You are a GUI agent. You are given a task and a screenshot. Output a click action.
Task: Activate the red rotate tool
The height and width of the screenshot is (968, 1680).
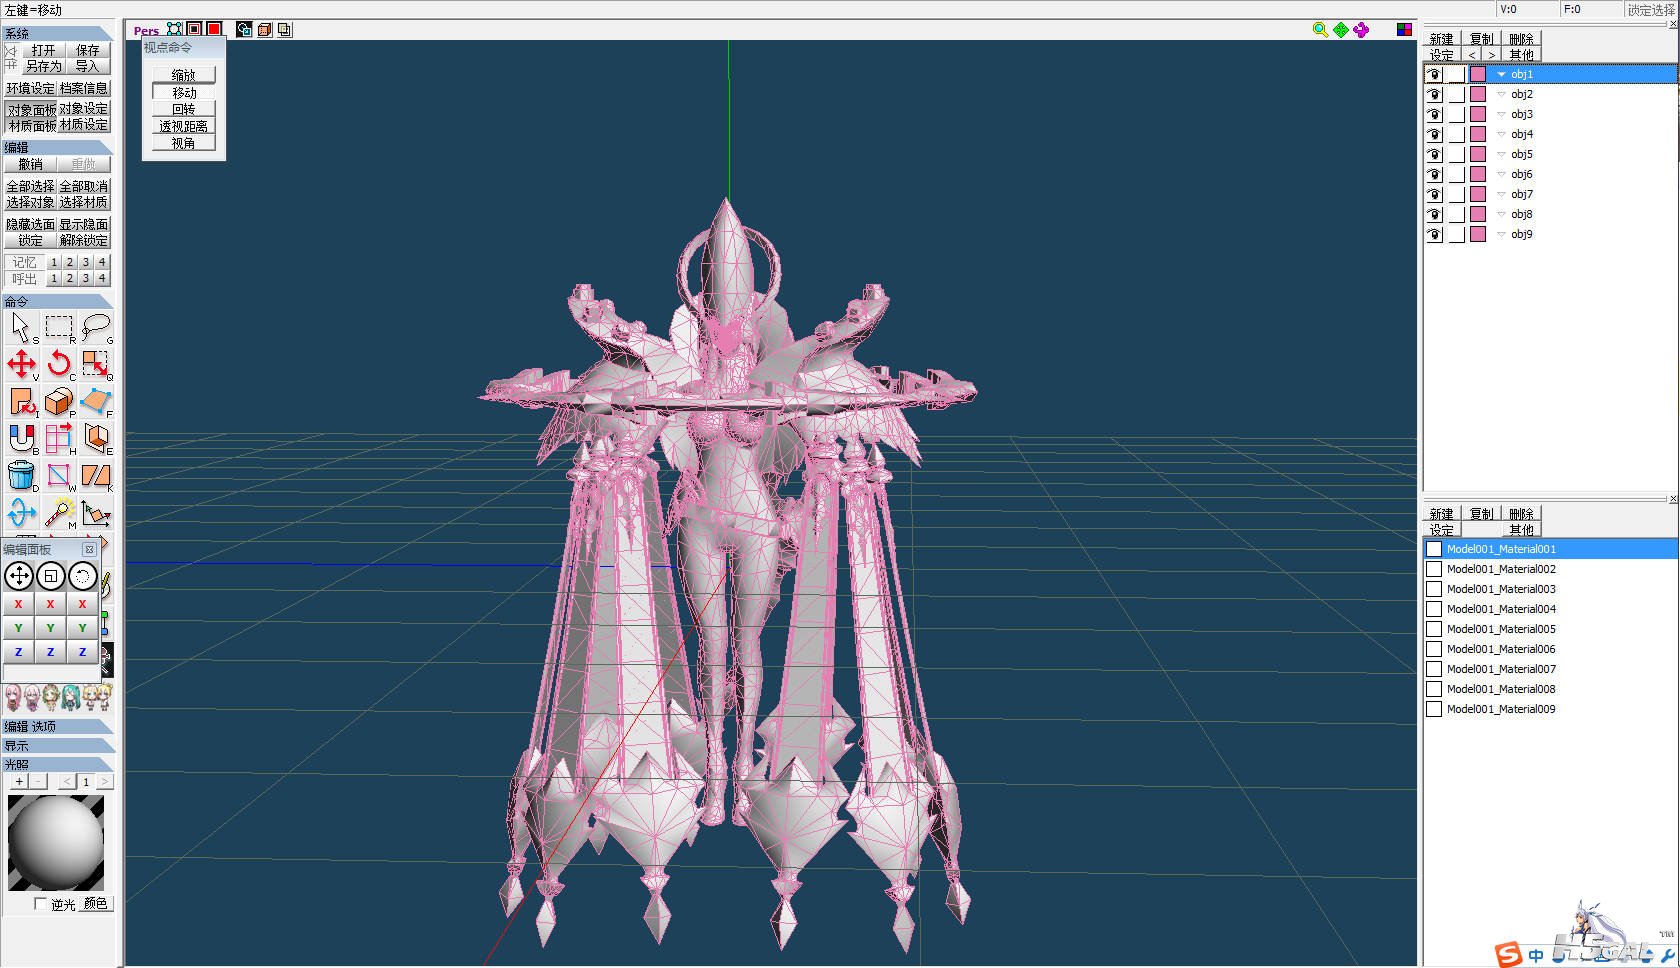pyautogui.click(x=59, y=364)
